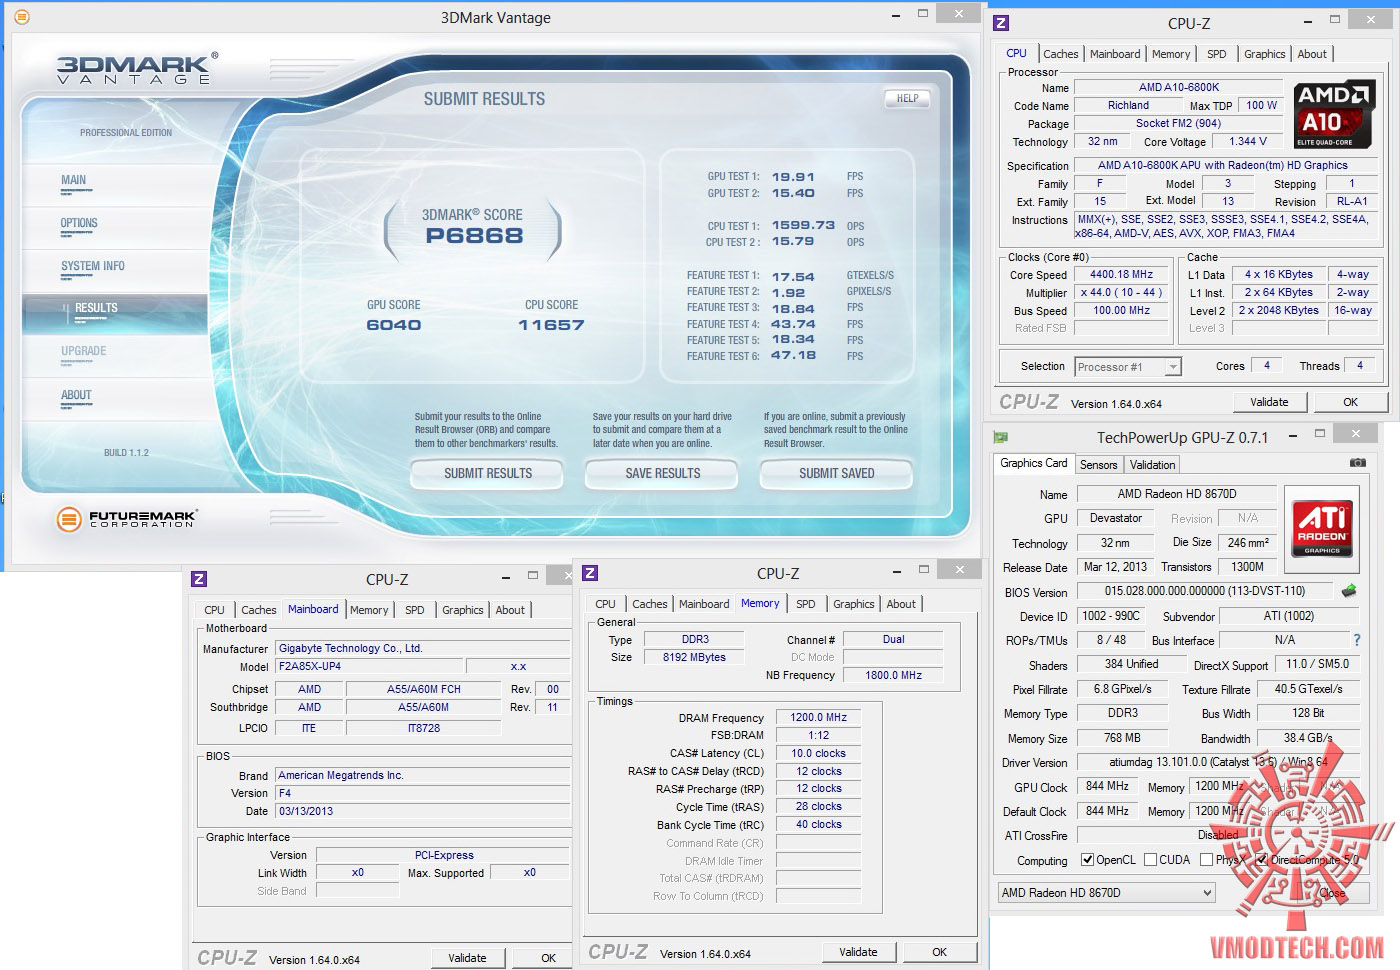Click the processor name AMD A10-6800K
This screenshot has width=1400, height=970.
1179,88
